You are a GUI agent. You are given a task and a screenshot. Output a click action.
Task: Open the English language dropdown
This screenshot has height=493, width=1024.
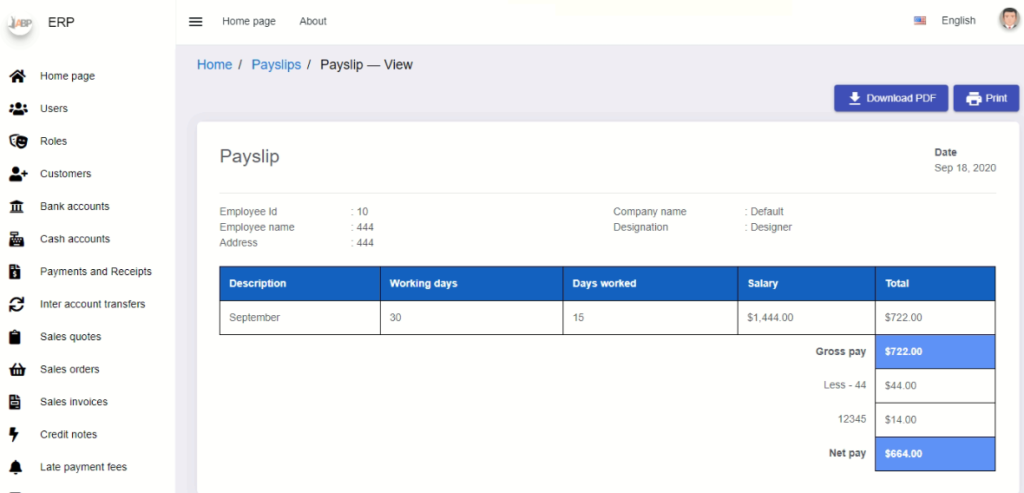coord(958,21)
